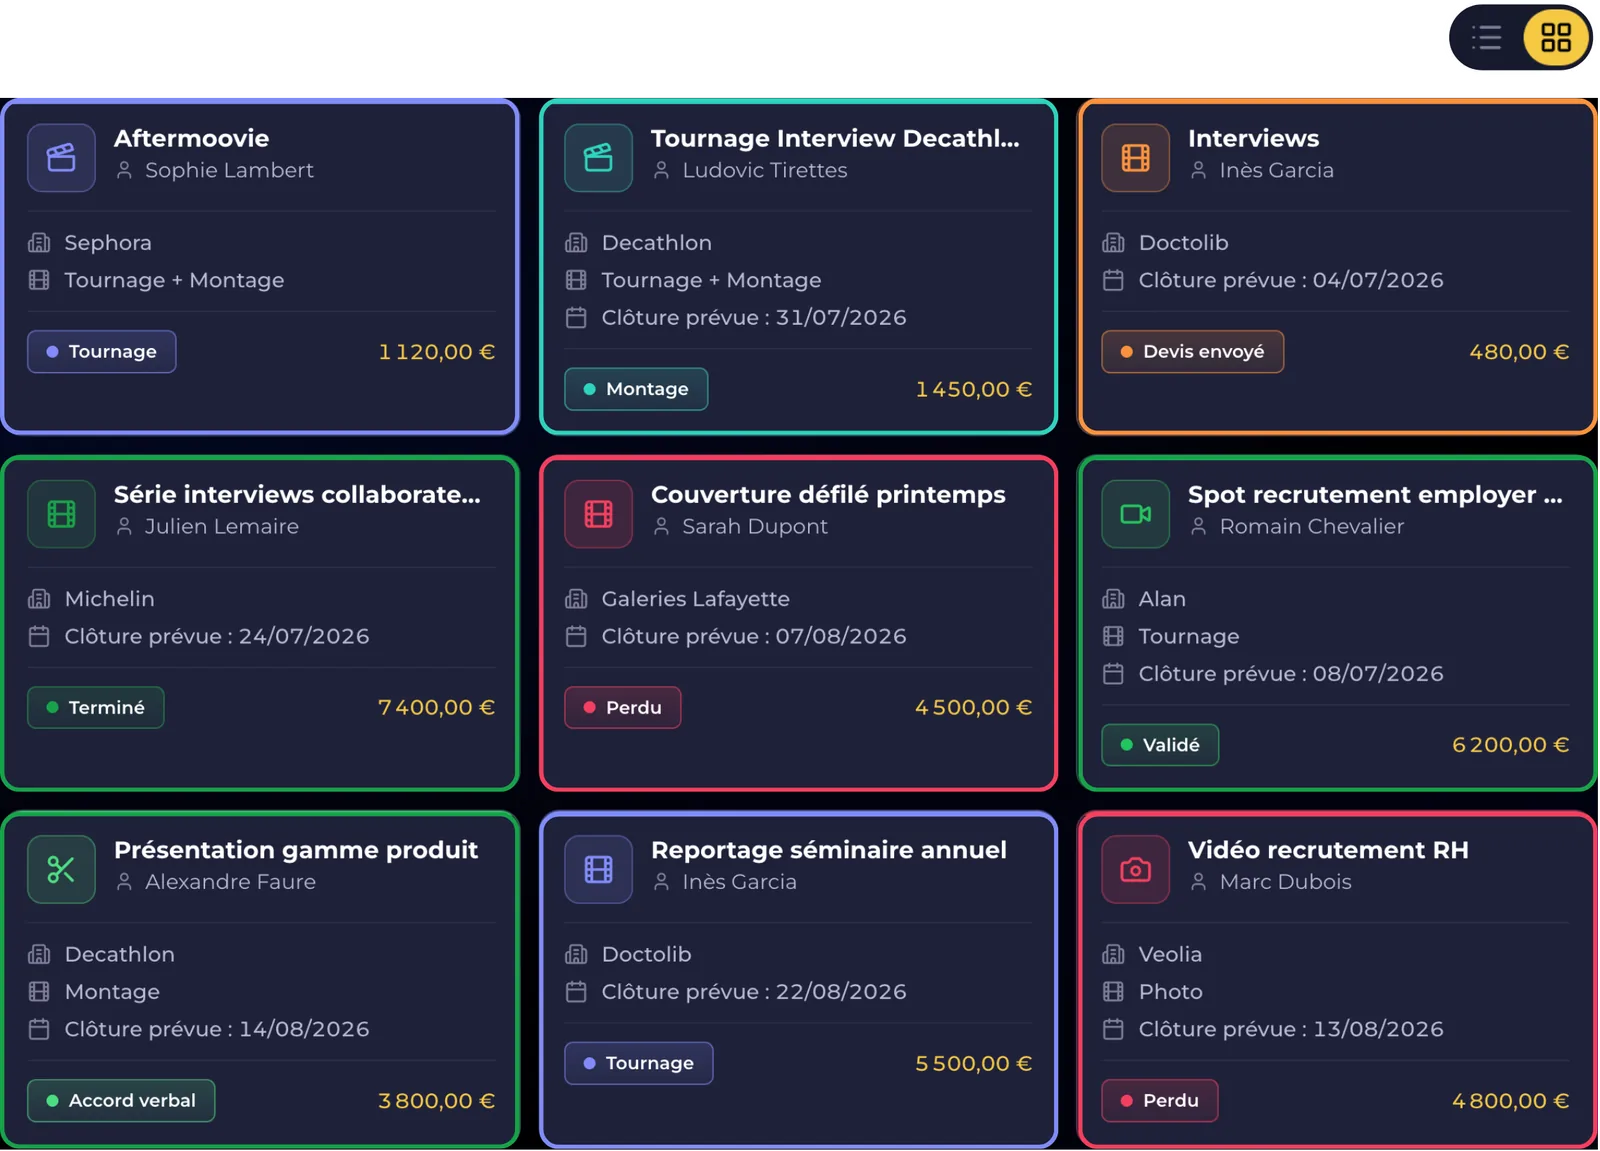1600x1151 pixels.
Task: Click the Perdu badge on Vidéo recrutement RH
Action: pyautogui.click(x=1160, y=1101)
